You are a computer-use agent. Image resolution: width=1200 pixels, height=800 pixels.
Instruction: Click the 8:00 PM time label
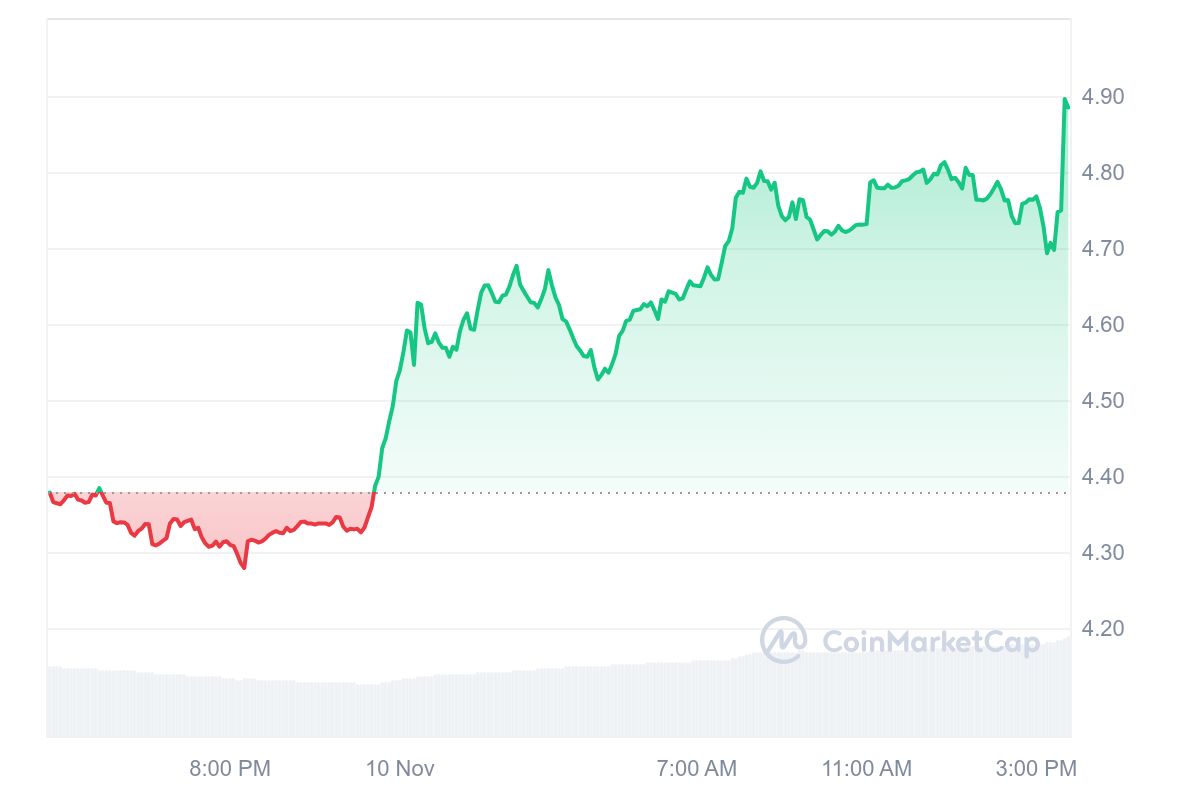(230, 768)
